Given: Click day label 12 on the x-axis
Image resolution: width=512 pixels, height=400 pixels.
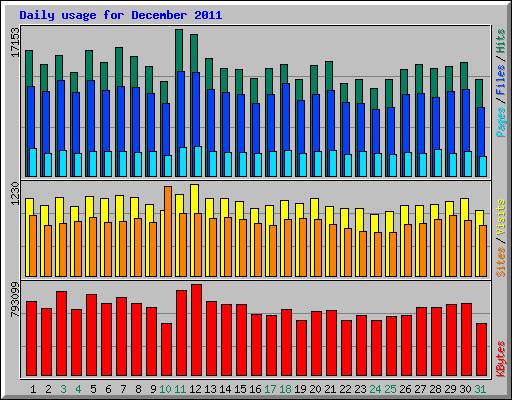Looking at the screenshot, I should [195, 389].
